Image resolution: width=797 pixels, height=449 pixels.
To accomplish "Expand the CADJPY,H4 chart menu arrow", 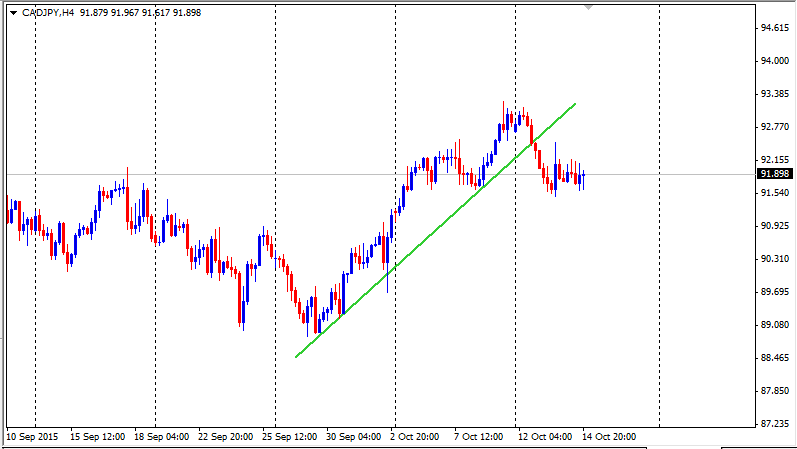I will pos(14,13).
